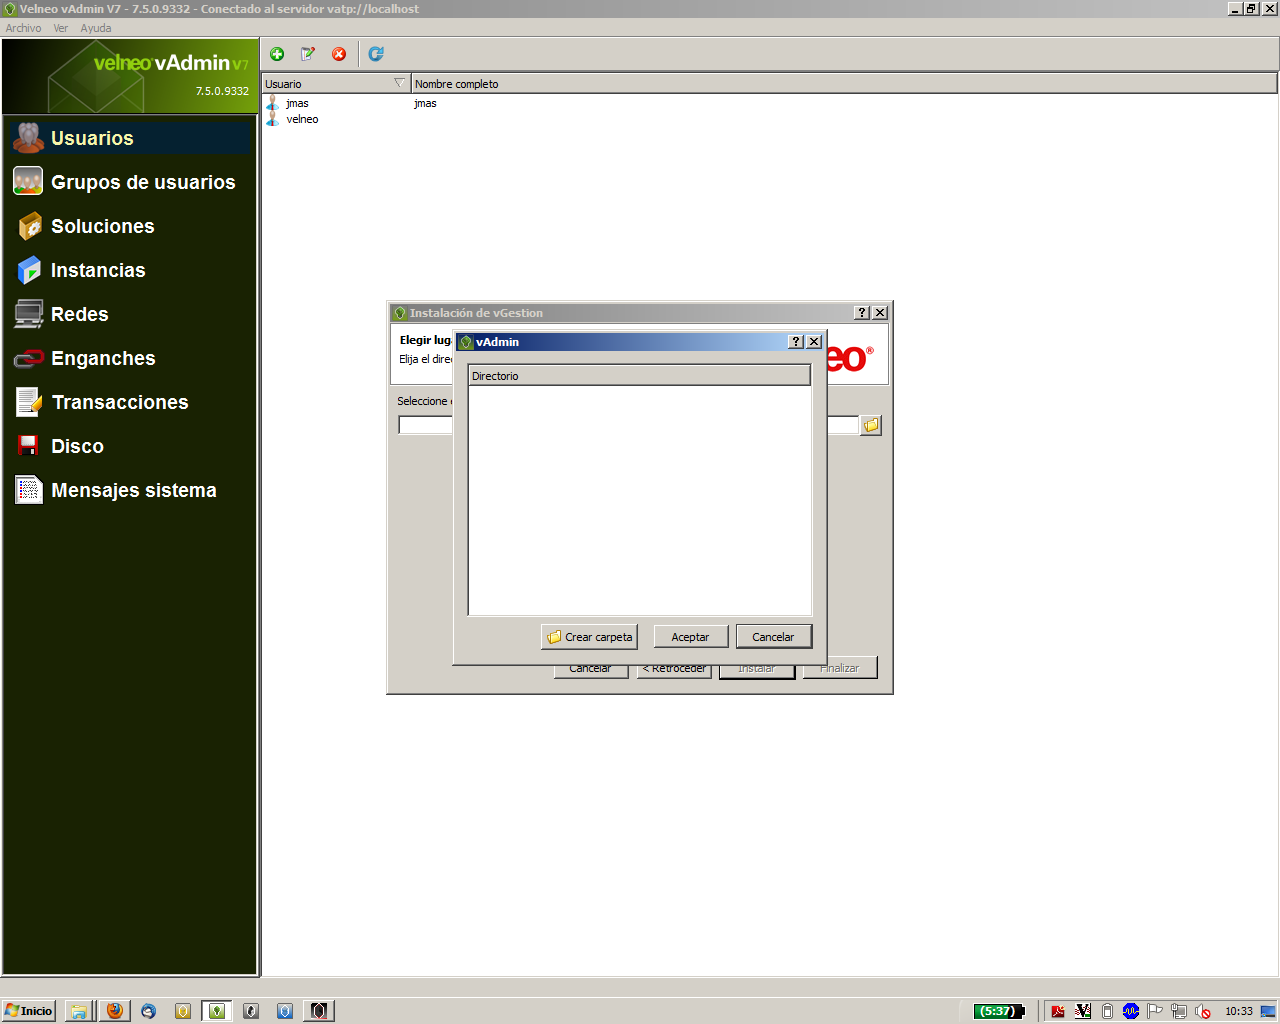Image resolution: width=1280 pixels, height=1024 pixels.
Task: Go to the Instancias section
Action: click(x=130, y=270)
